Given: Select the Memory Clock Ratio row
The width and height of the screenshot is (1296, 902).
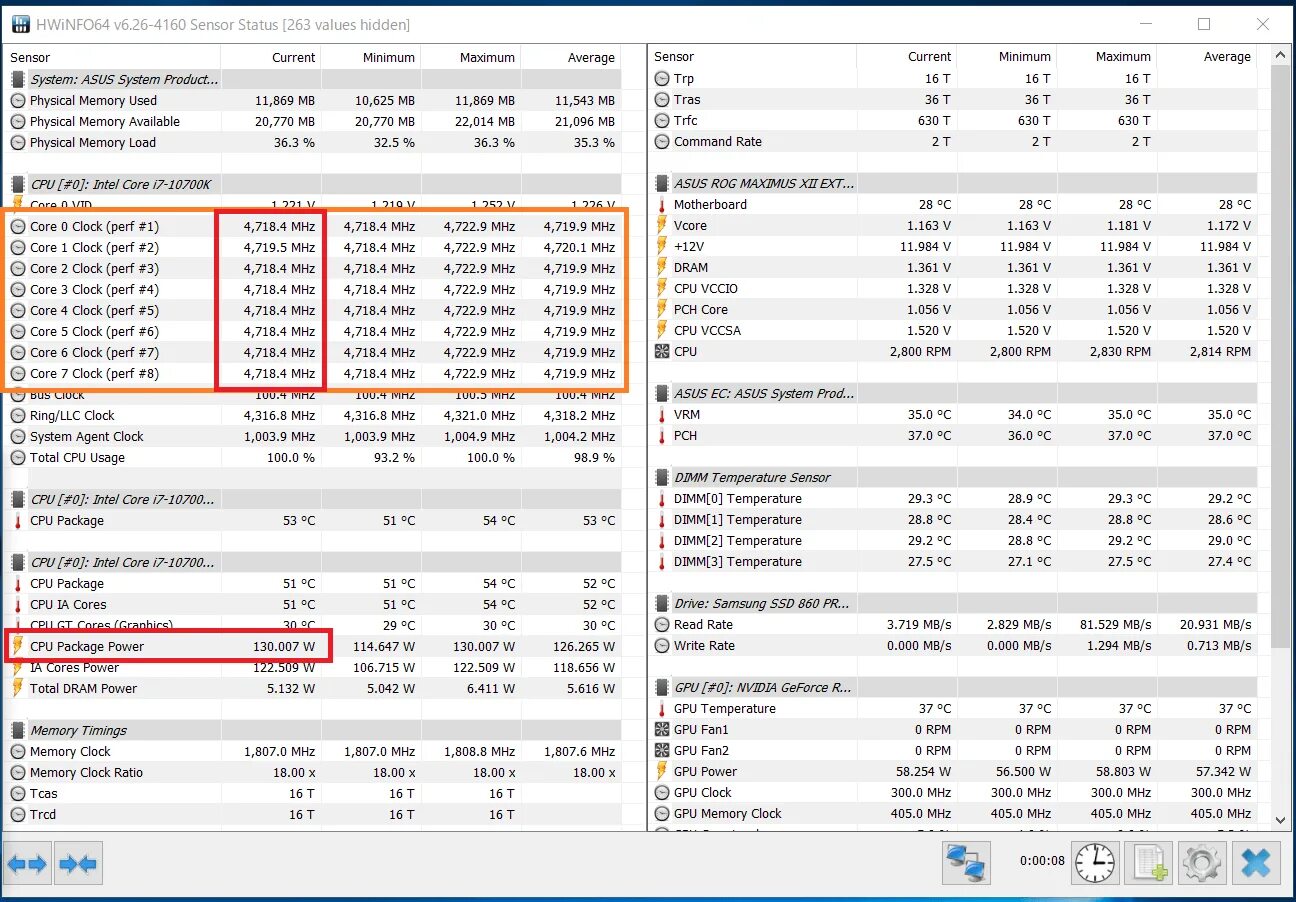Looking at the screenshot, I should click(313, 772).
